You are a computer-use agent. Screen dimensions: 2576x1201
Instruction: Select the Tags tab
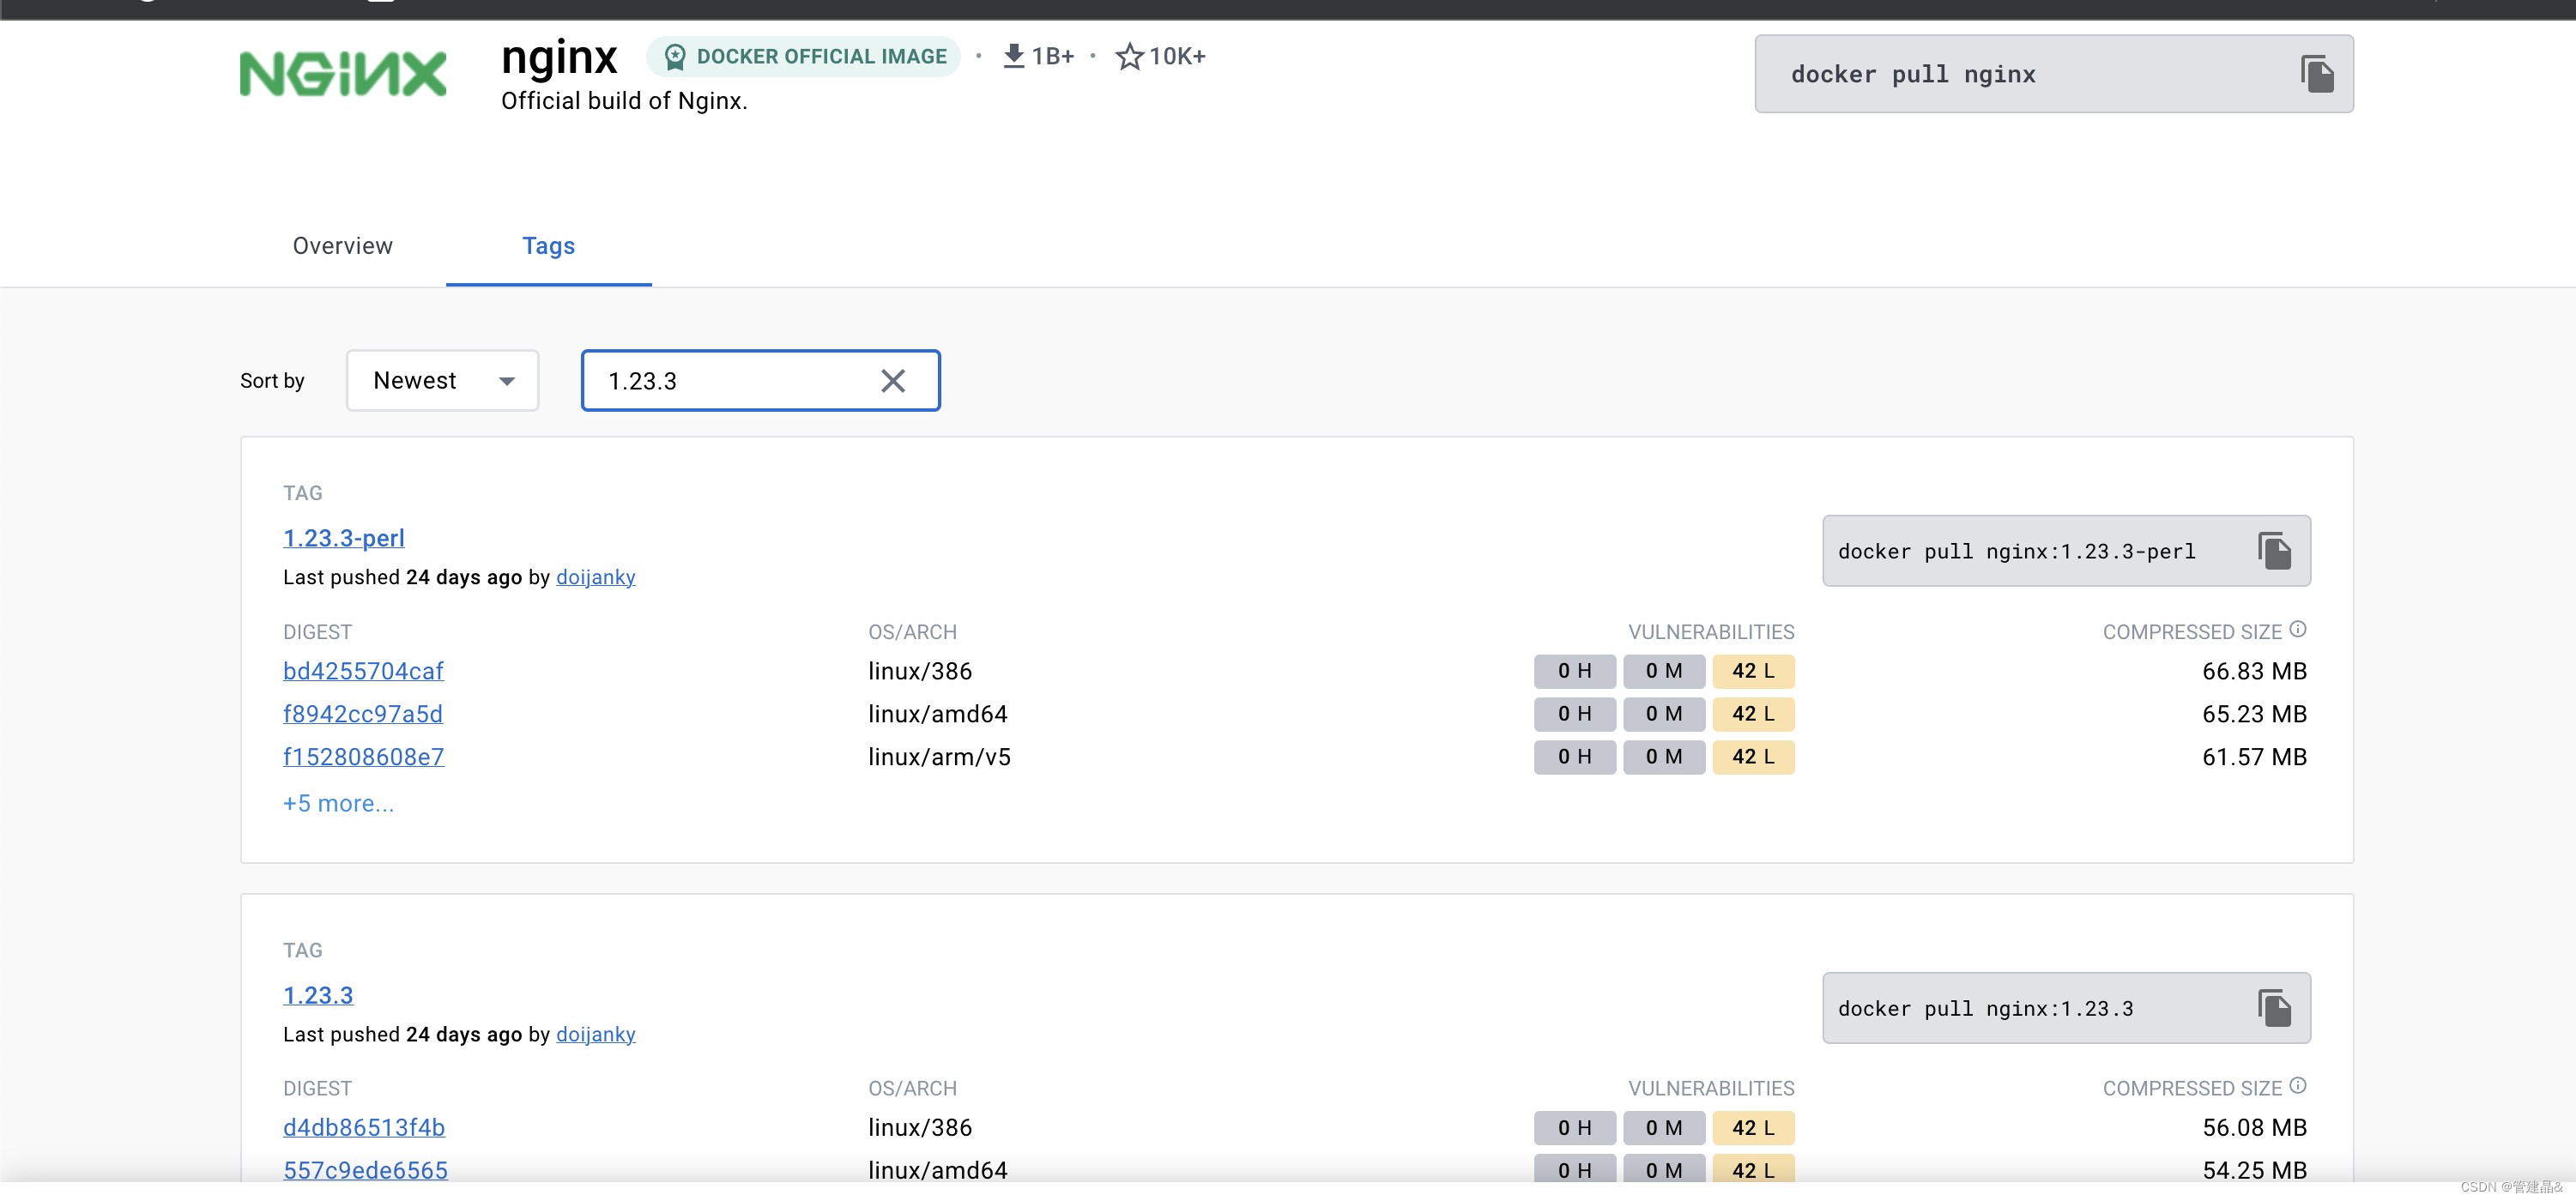pyautogui.click(x=548, y=246)
